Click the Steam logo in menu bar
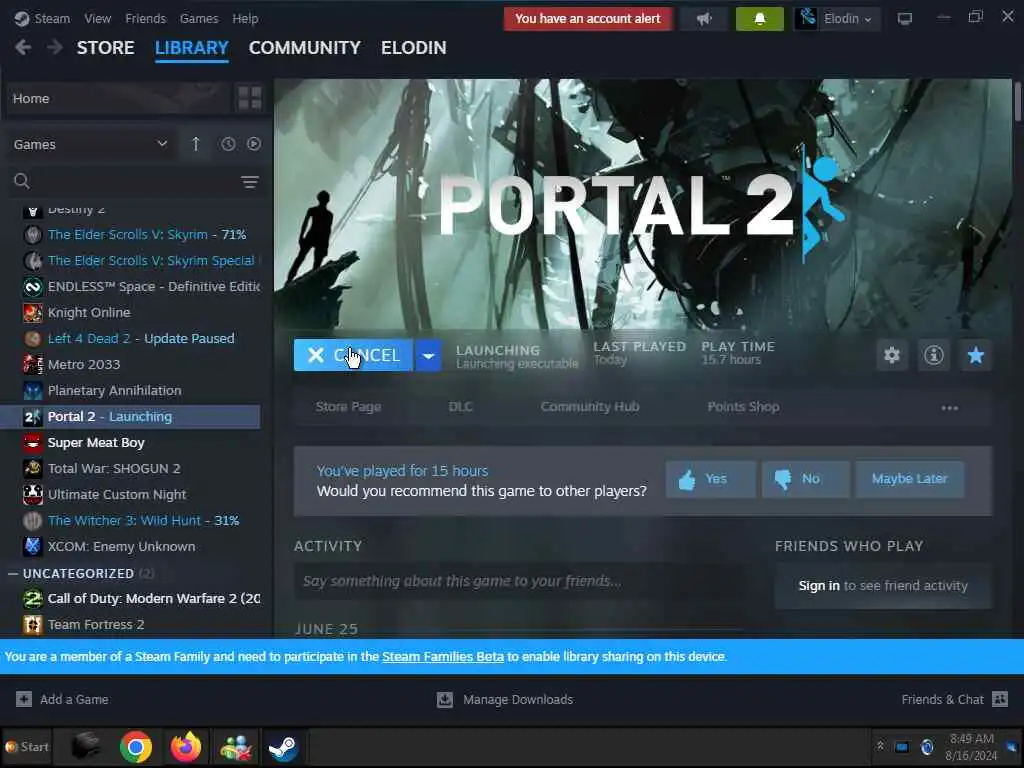Viewport: 1024px width, 768px height. (22, 18)
